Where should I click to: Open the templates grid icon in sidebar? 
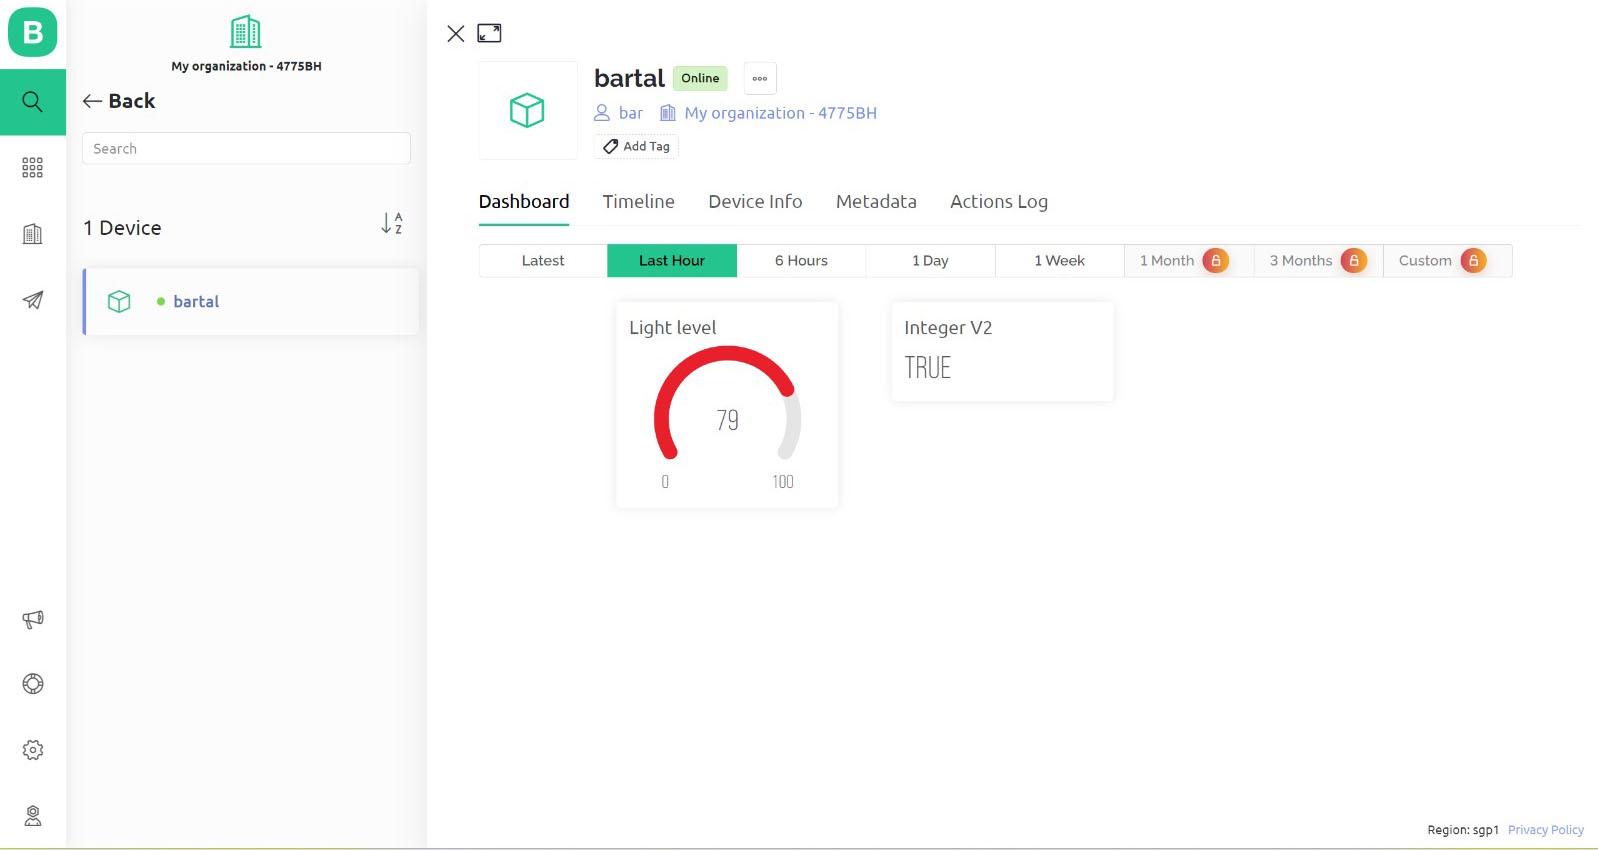coord(33,167)
